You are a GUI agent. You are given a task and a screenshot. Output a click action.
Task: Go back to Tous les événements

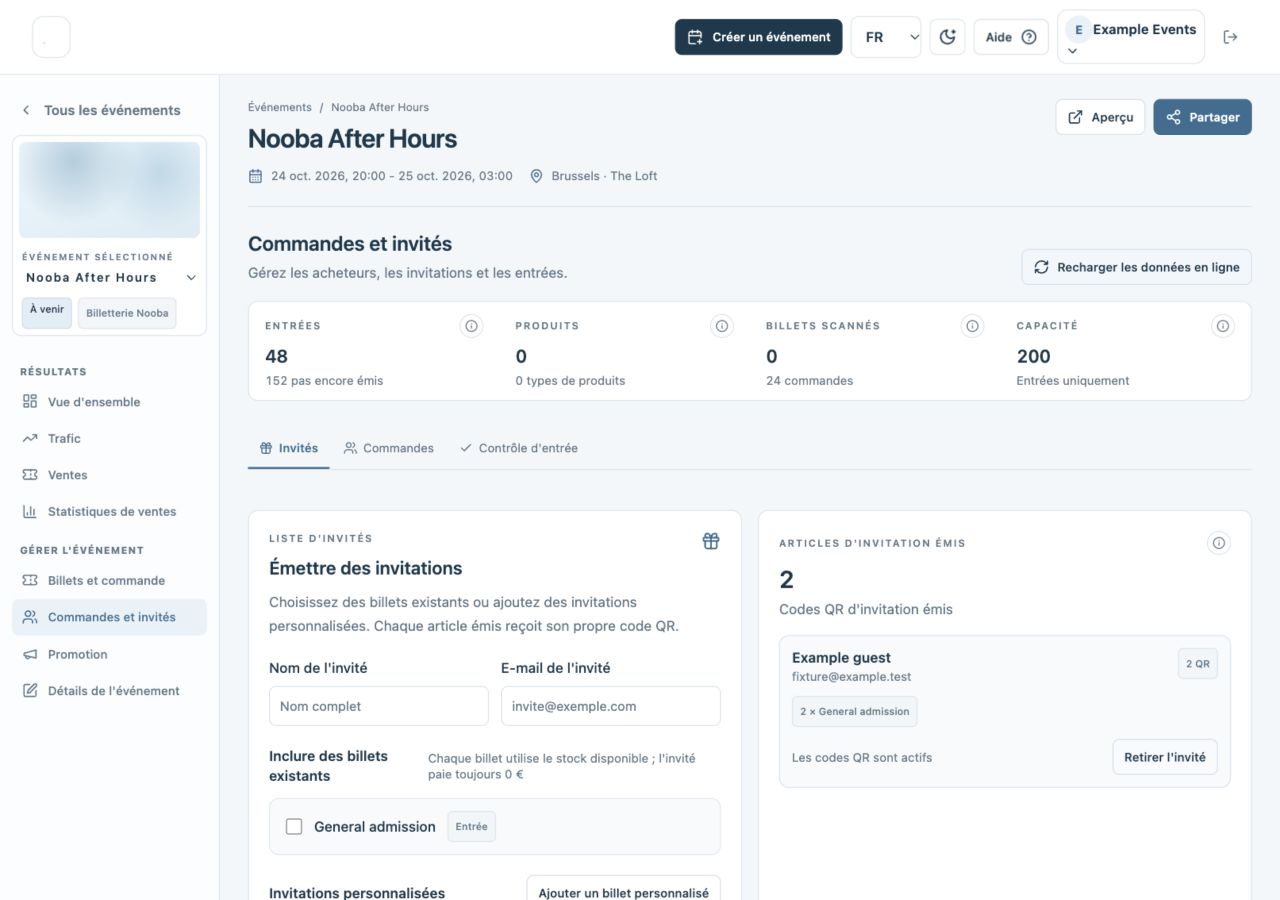click(x=101, y=110)
